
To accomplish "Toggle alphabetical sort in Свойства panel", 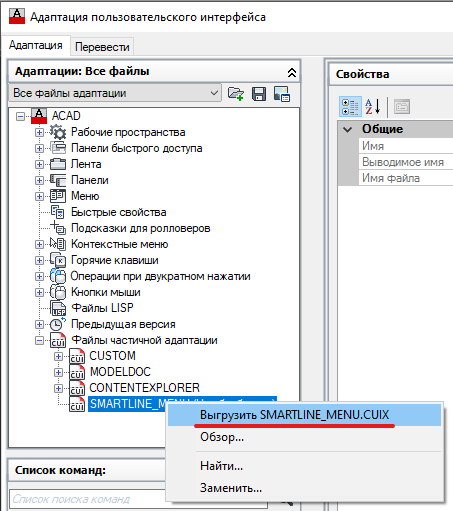I will (x=372, y=107).
